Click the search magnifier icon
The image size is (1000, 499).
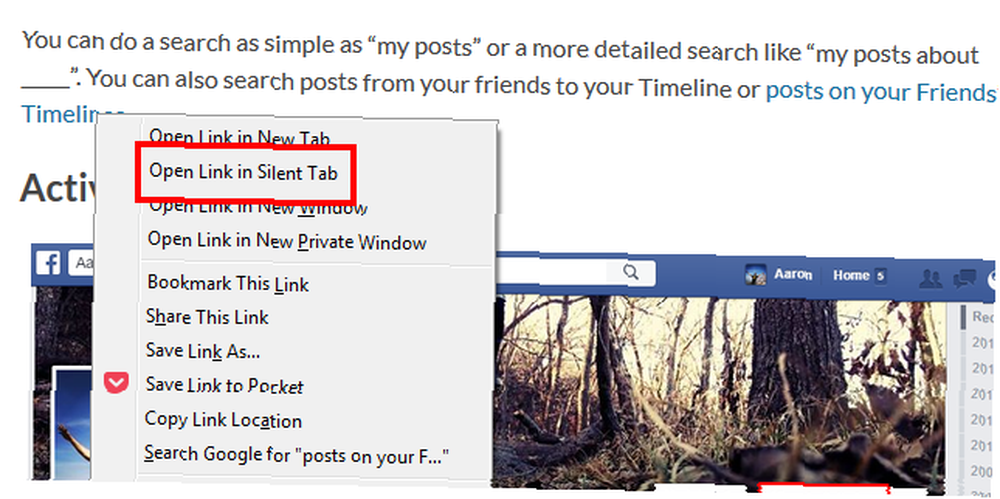[631, 272]
